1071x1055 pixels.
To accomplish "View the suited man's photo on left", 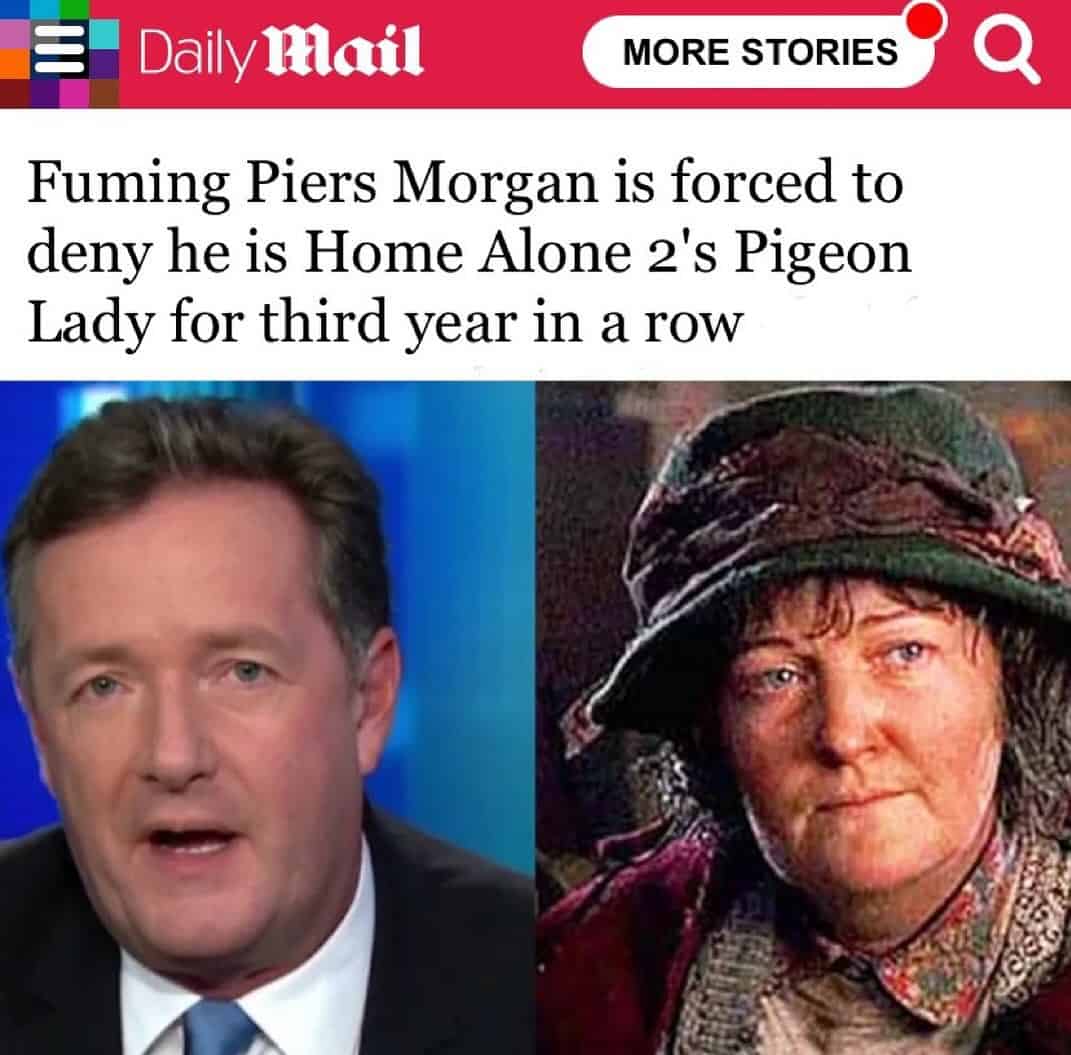I will [267, 718].
